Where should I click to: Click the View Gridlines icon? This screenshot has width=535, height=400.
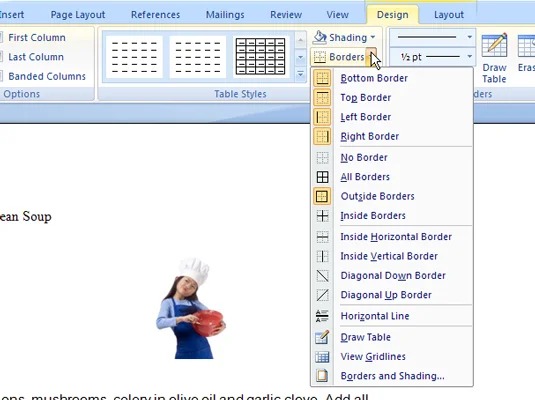click(322, 357)
